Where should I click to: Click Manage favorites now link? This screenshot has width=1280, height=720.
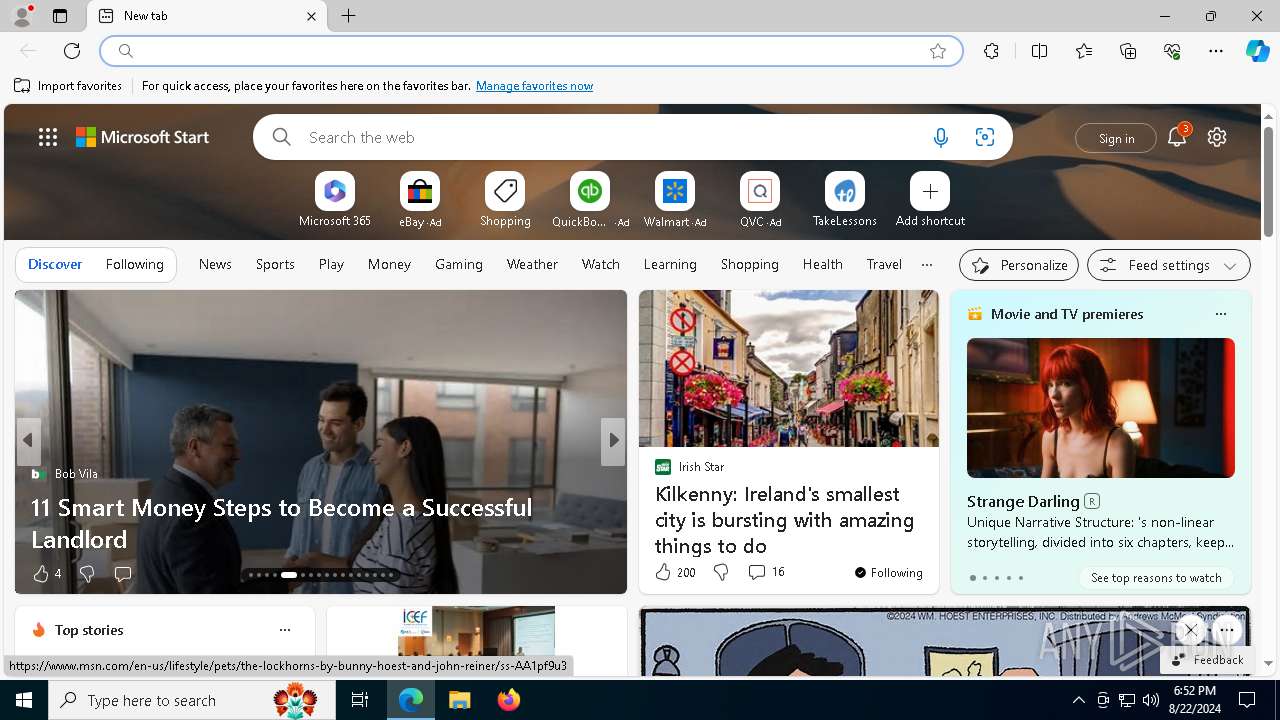pyautogui.click(x=534, y=86)
